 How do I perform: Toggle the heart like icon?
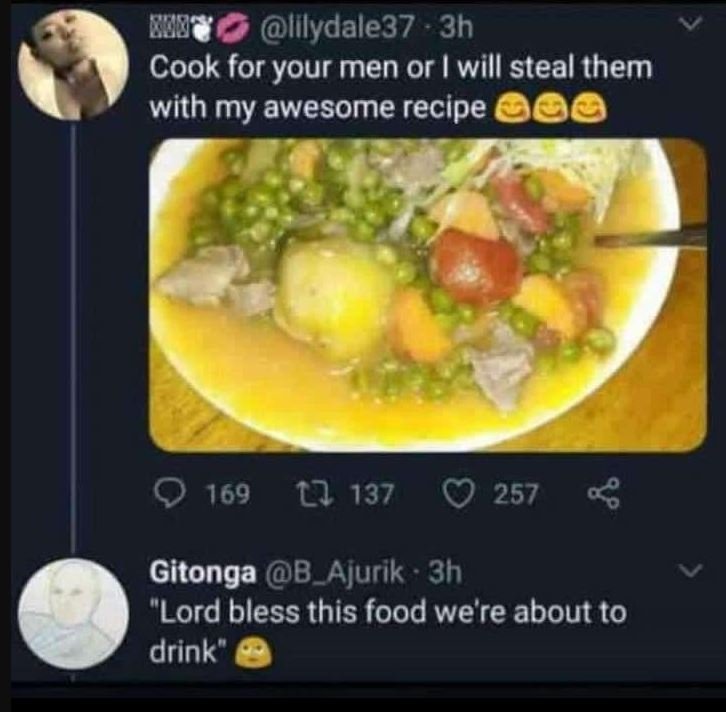[x=461, y=493]
